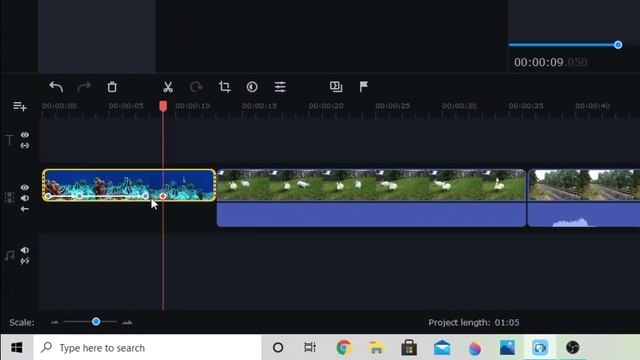This screenshot has width=640, height=360.
Task: Rotate the selected clip
Action: coord(196,87)
